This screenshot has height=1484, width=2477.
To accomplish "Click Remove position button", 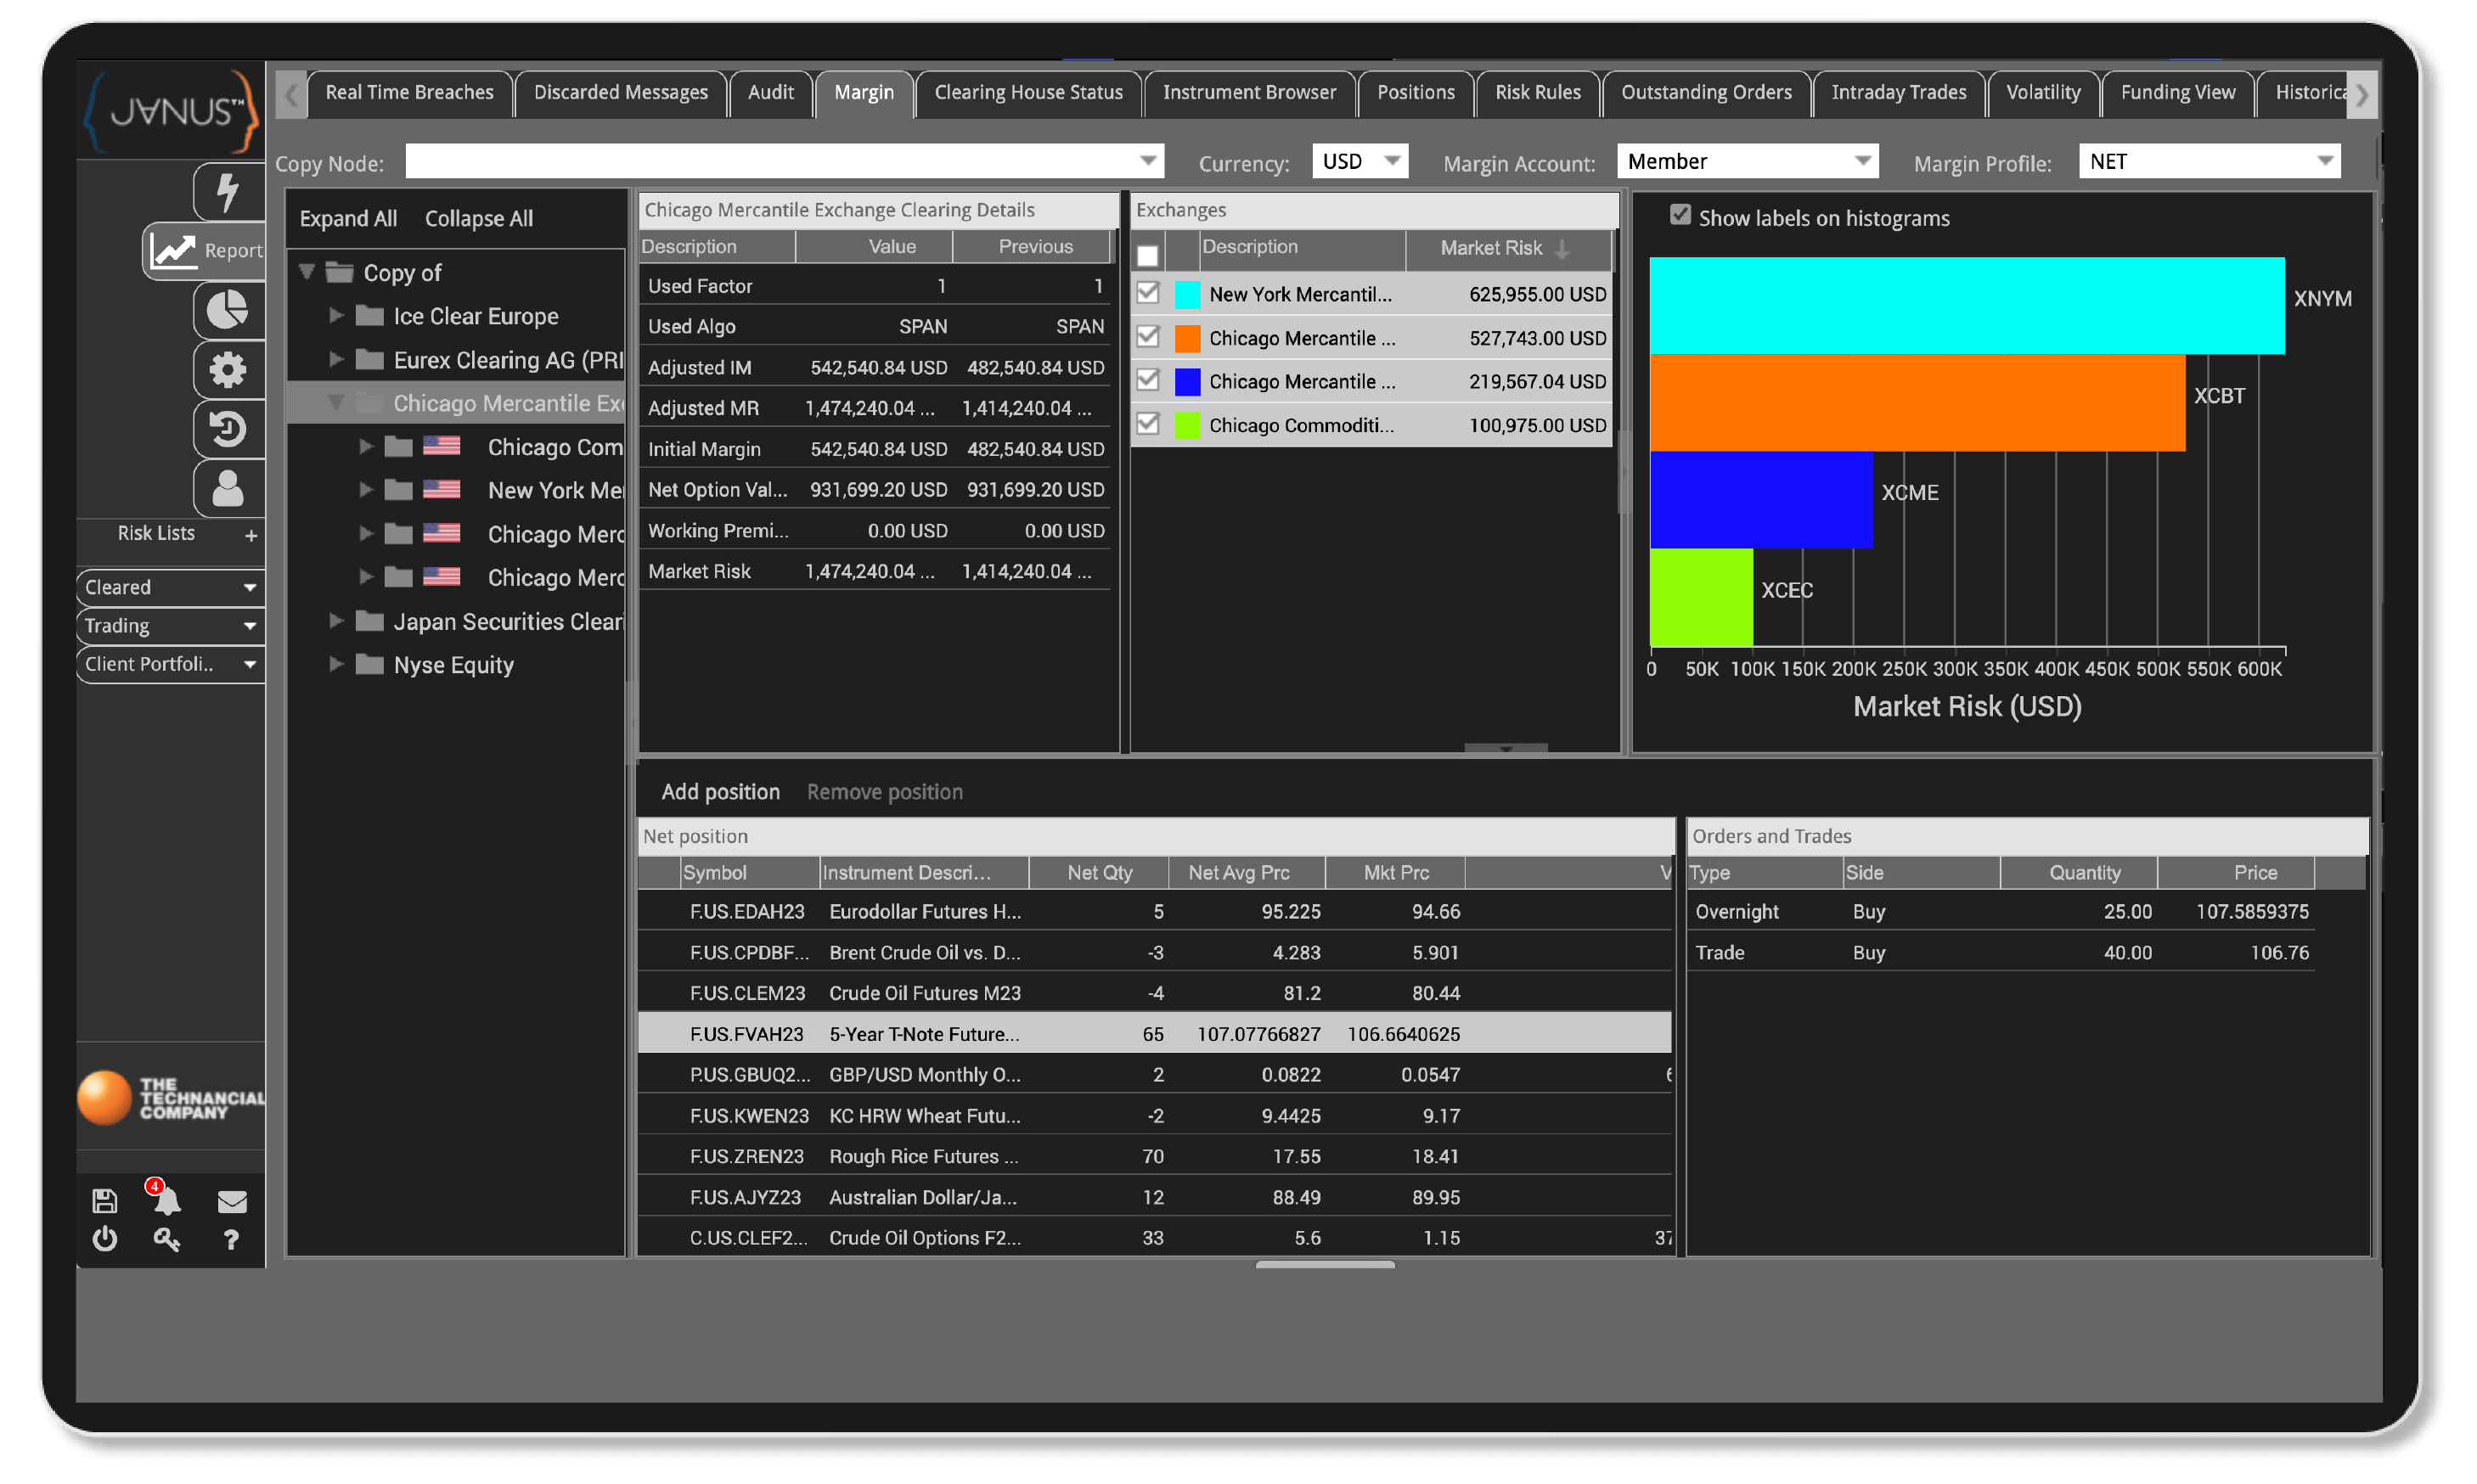I will (885, 792).
